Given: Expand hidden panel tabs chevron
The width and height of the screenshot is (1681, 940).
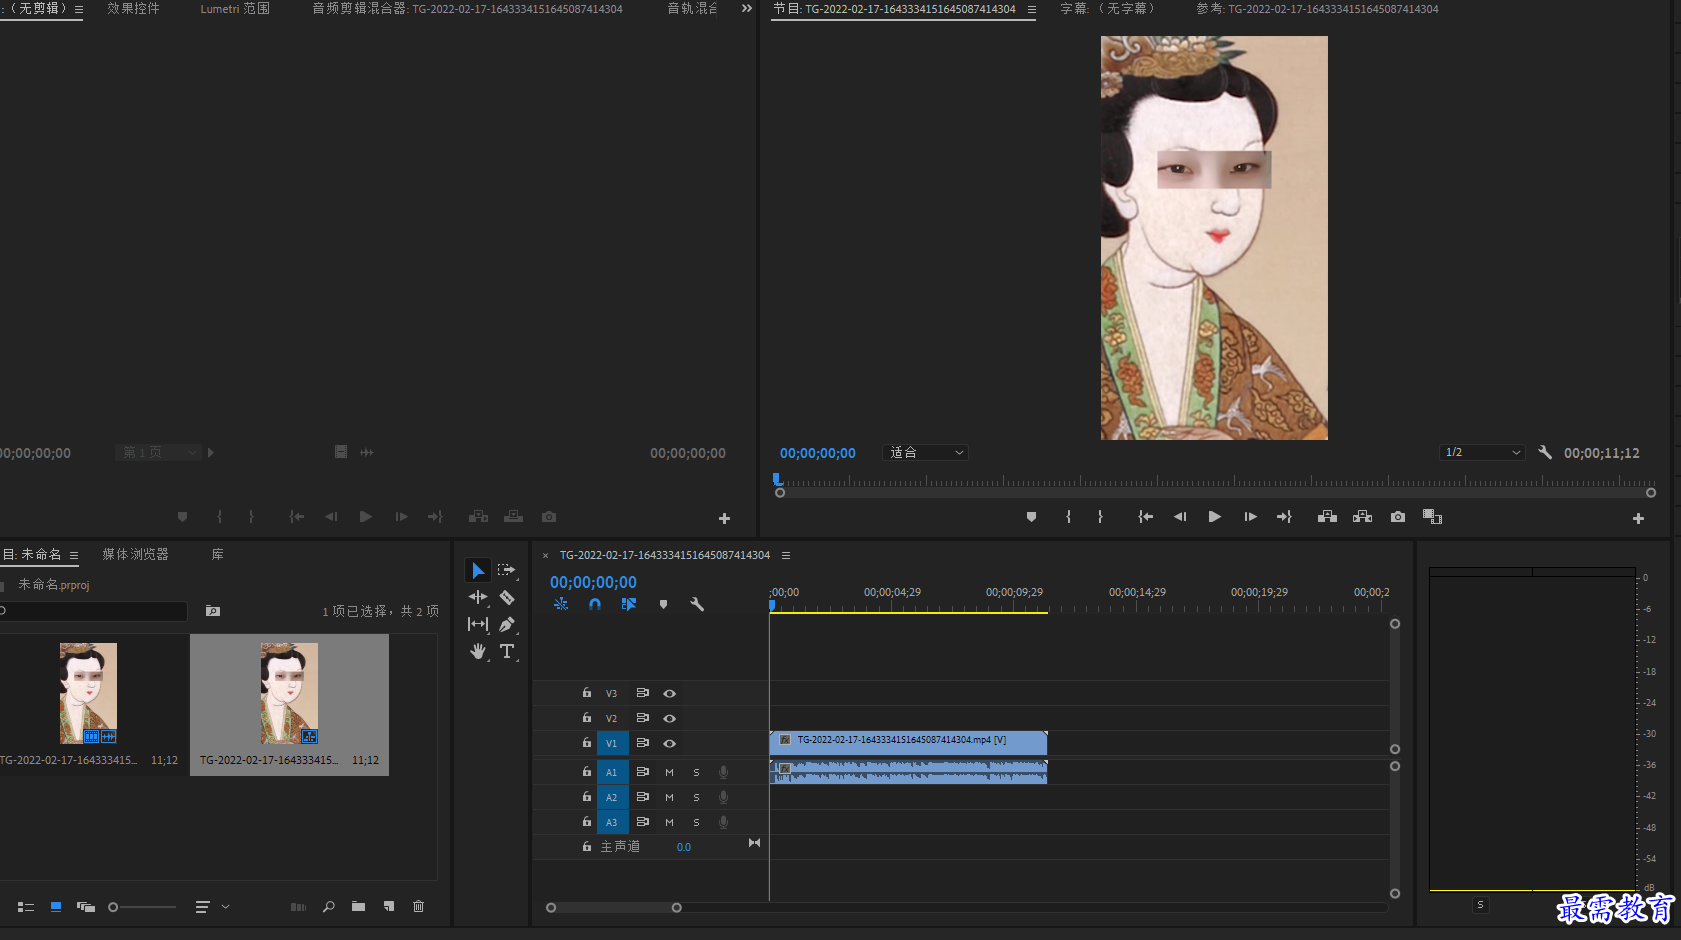Looking at the screenshot, I should pyautogui.click(x=746, y=8).
